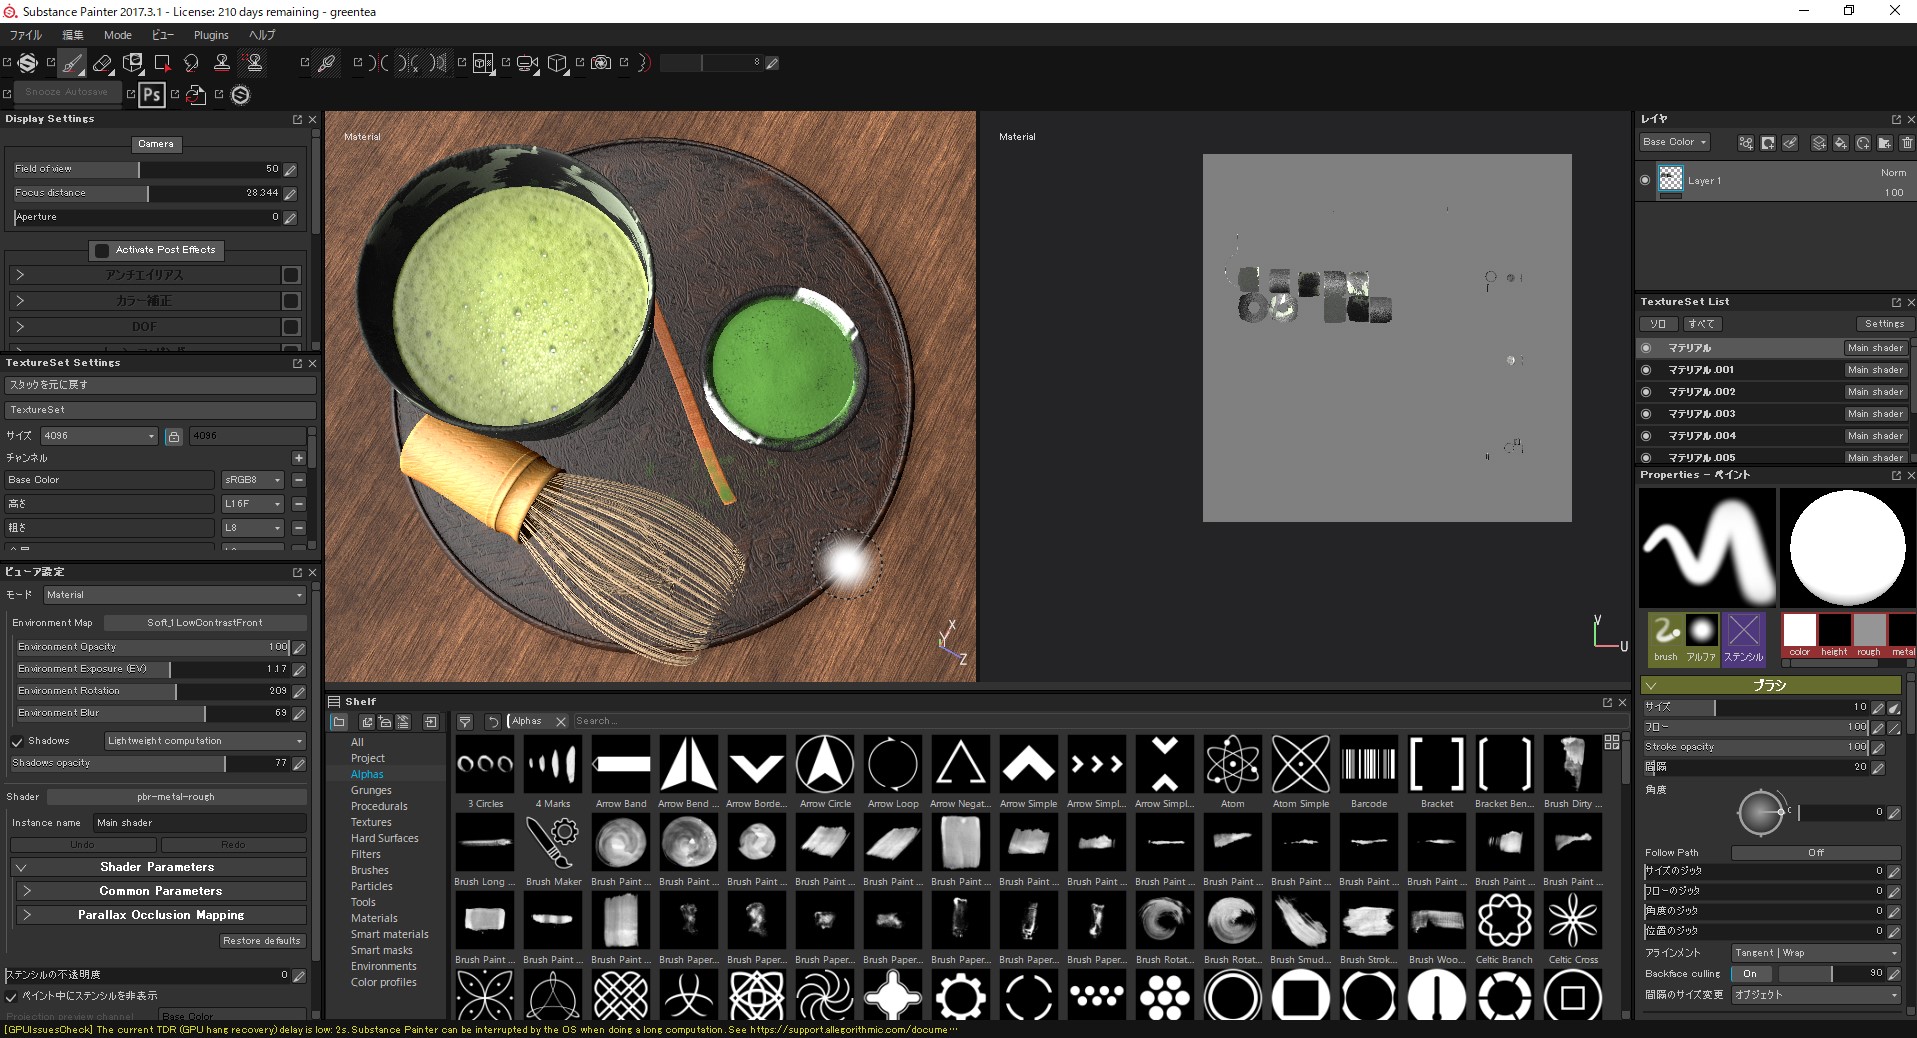
Task: Hide Layer 1 visibility toggle
Action: pos(1645,181)
